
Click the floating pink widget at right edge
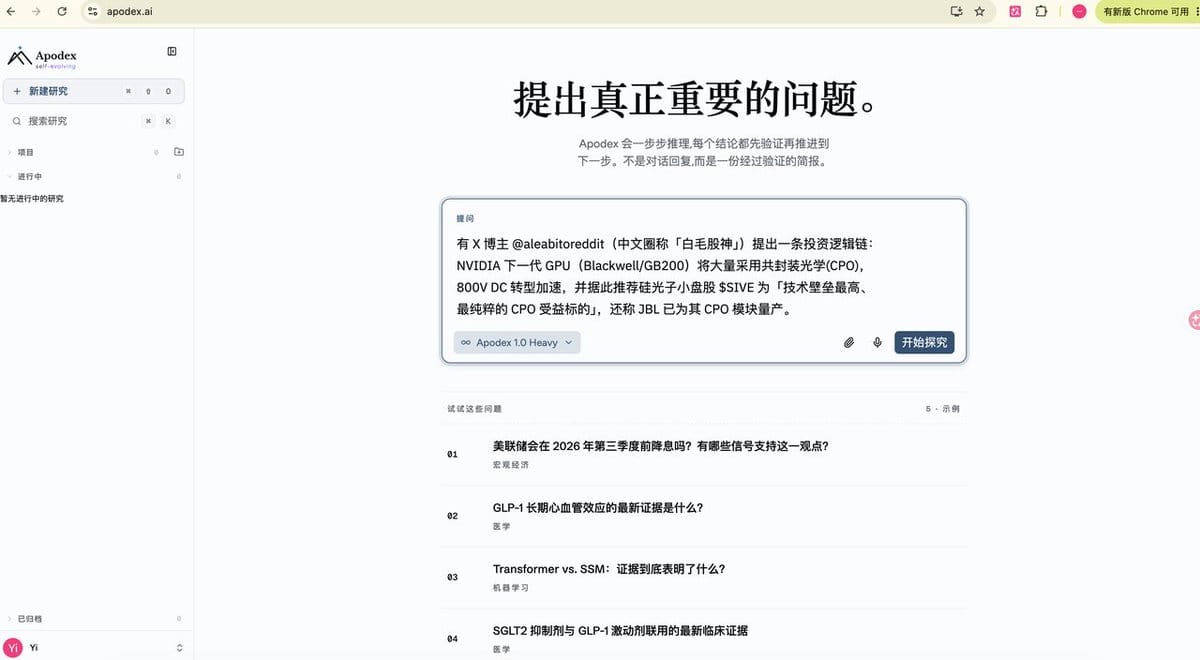1193,320
